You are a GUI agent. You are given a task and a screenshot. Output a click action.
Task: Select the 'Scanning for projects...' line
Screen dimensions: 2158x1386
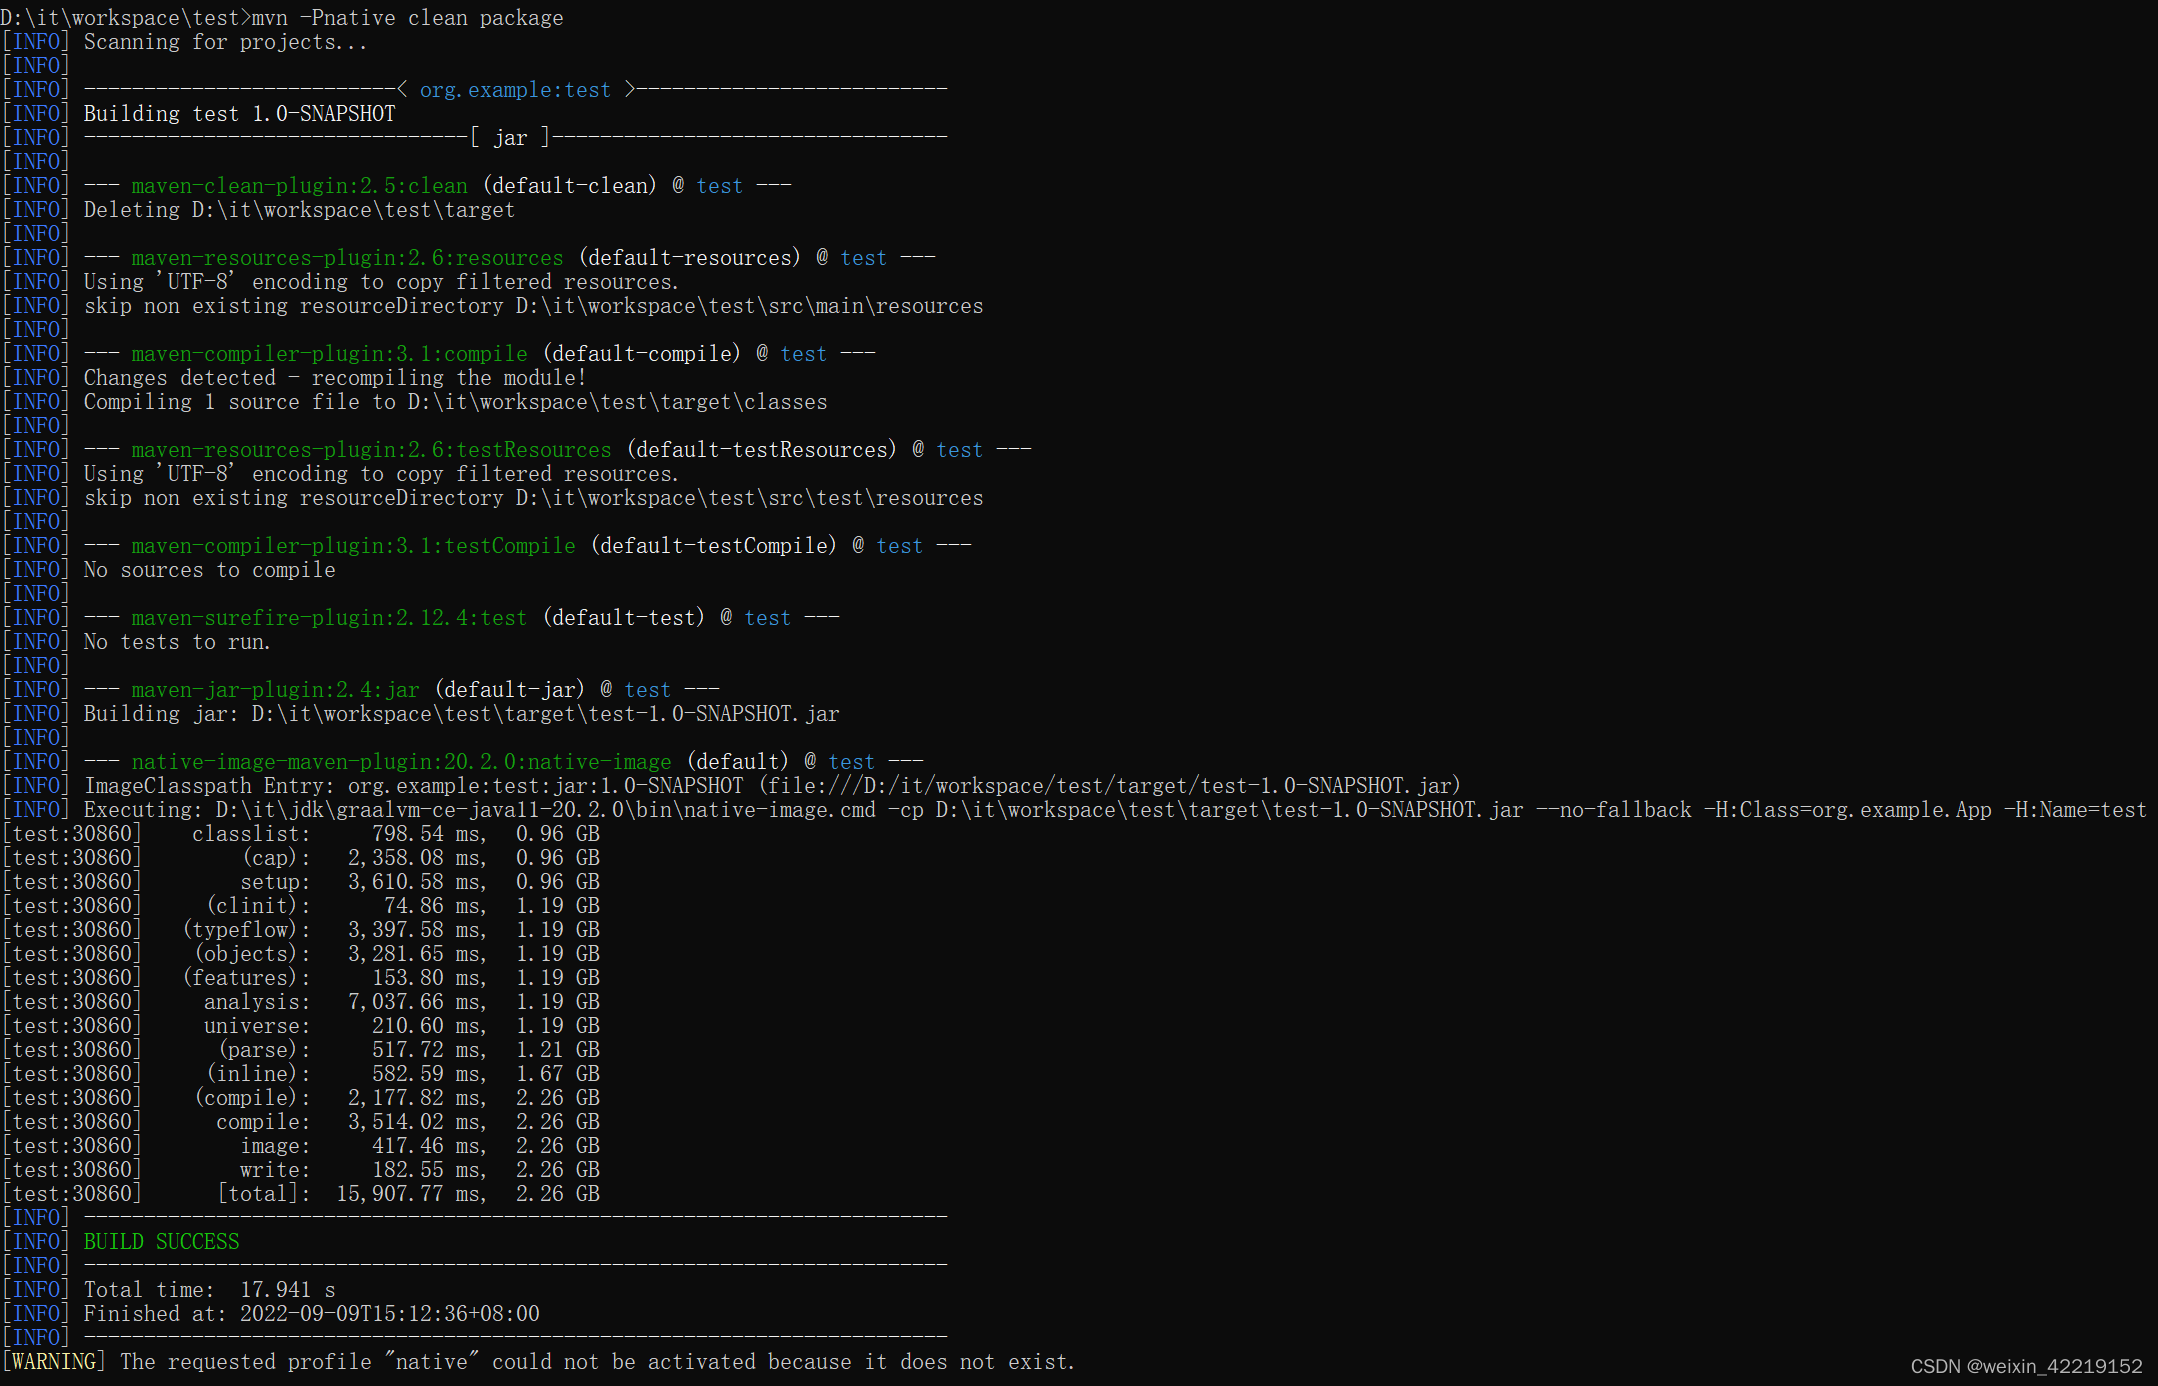coord(225,42)
